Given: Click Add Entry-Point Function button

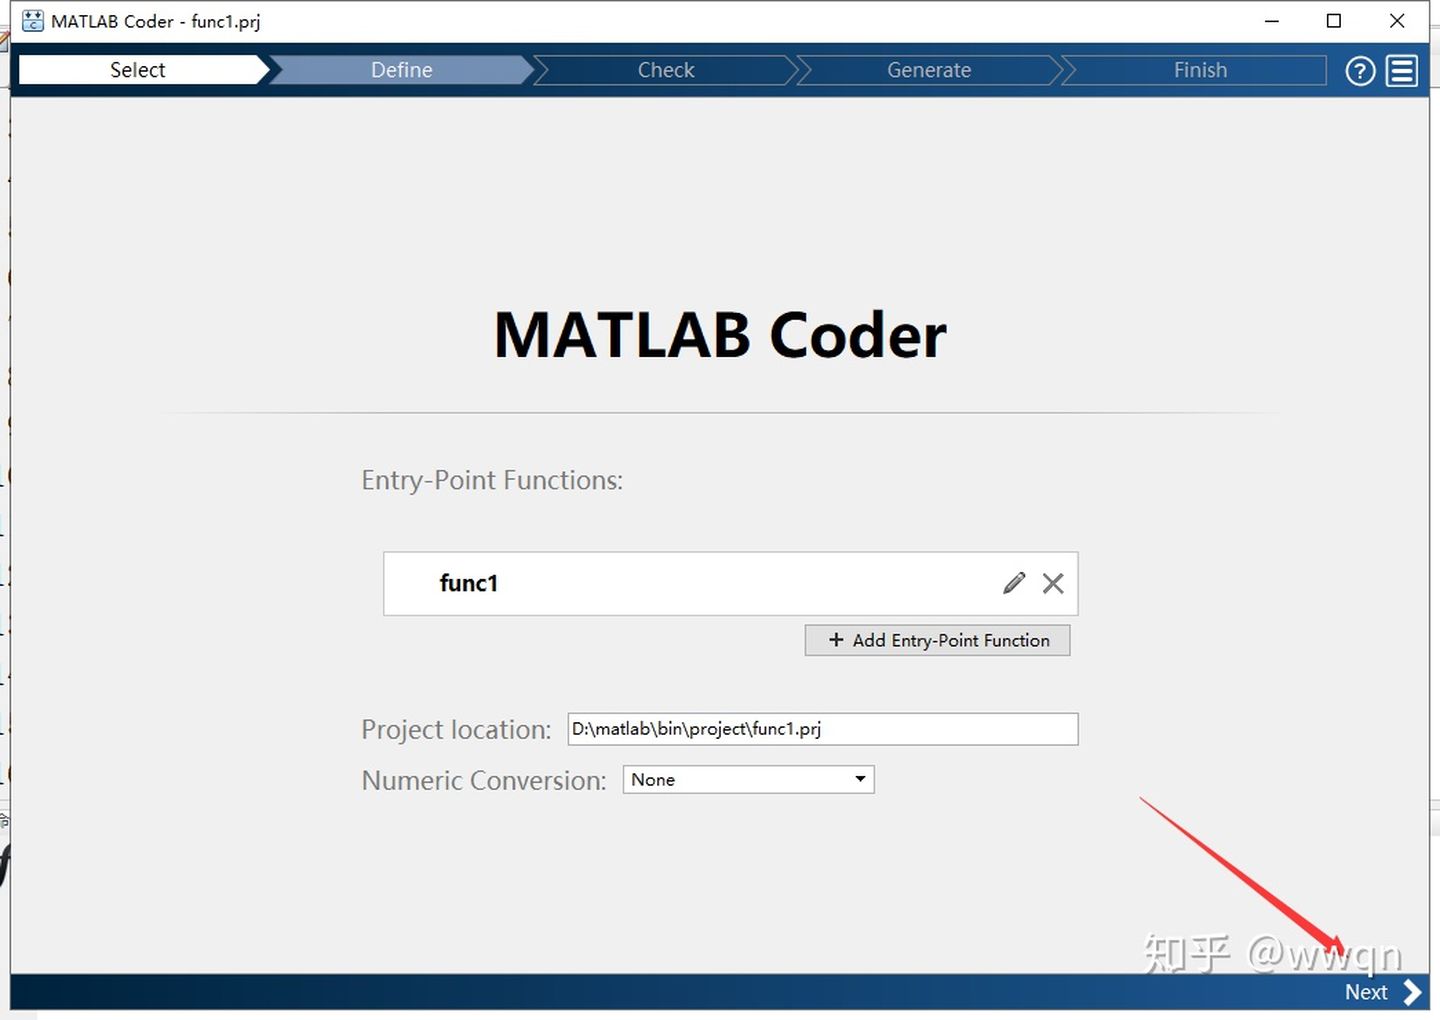Looking at the screenshot, I should click(937, 640).
